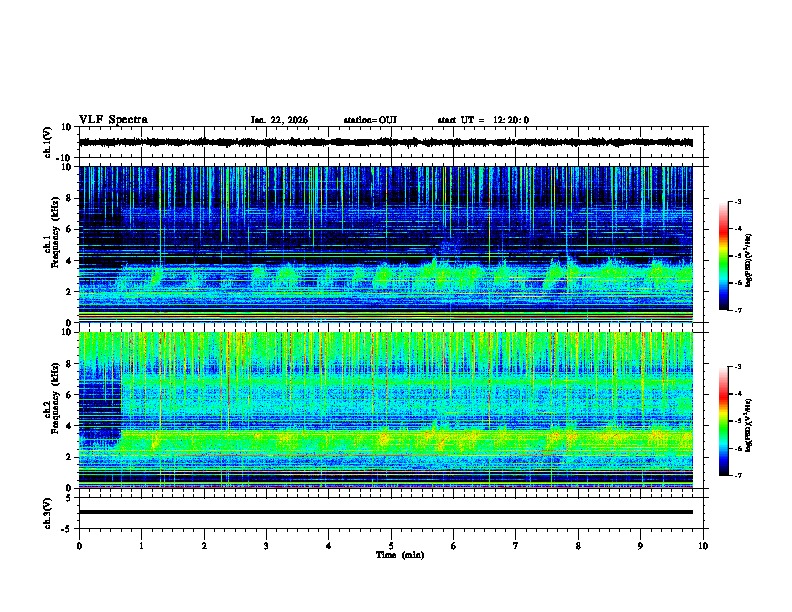Click the ch.1 spectrogram color scale bar
The height and width of the screenshot is (612, 792).
(x=724, y=256)
